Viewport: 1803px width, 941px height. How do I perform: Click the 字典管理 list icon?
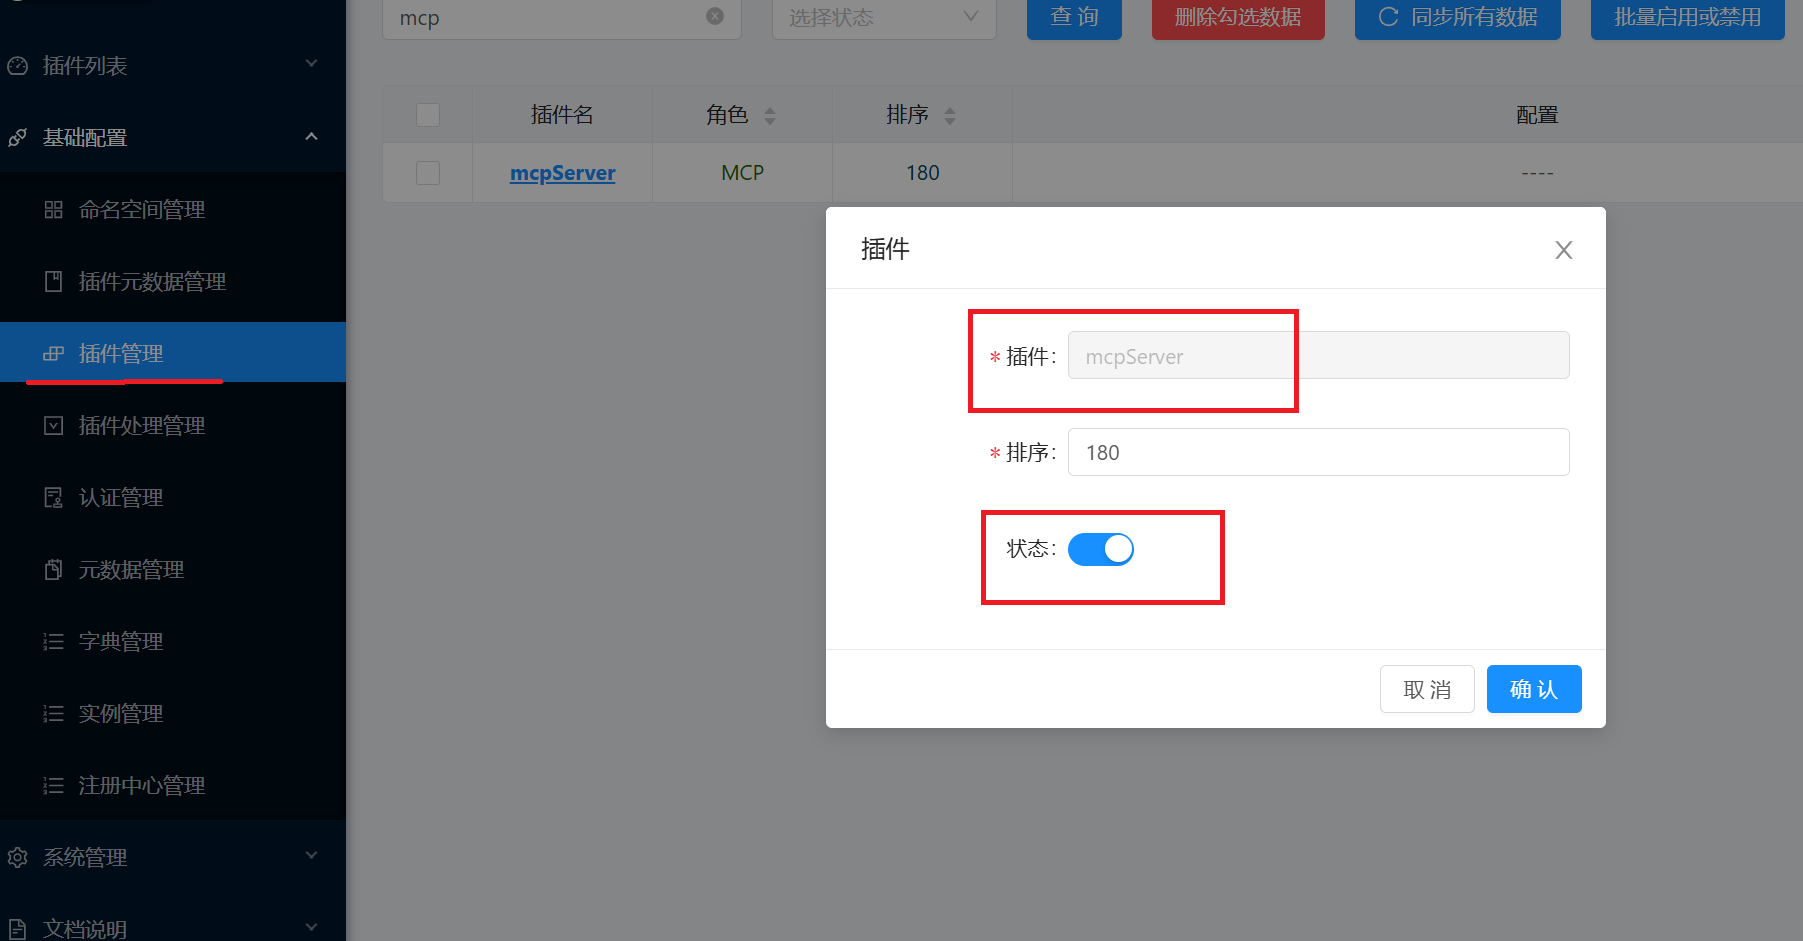pyautogui.click(x=54, y=642)
